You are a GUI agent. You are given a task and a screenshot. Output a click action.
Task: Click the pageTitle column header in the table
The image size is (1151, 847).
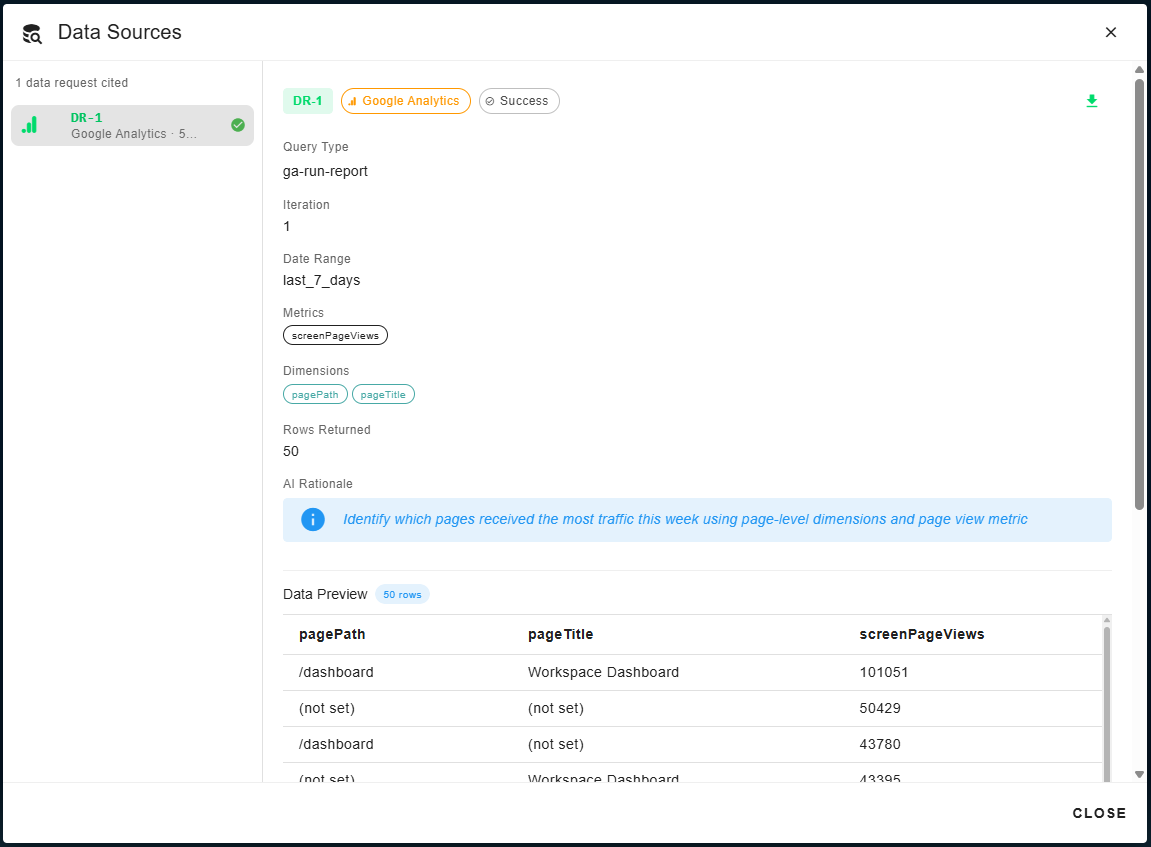[562, 633]
